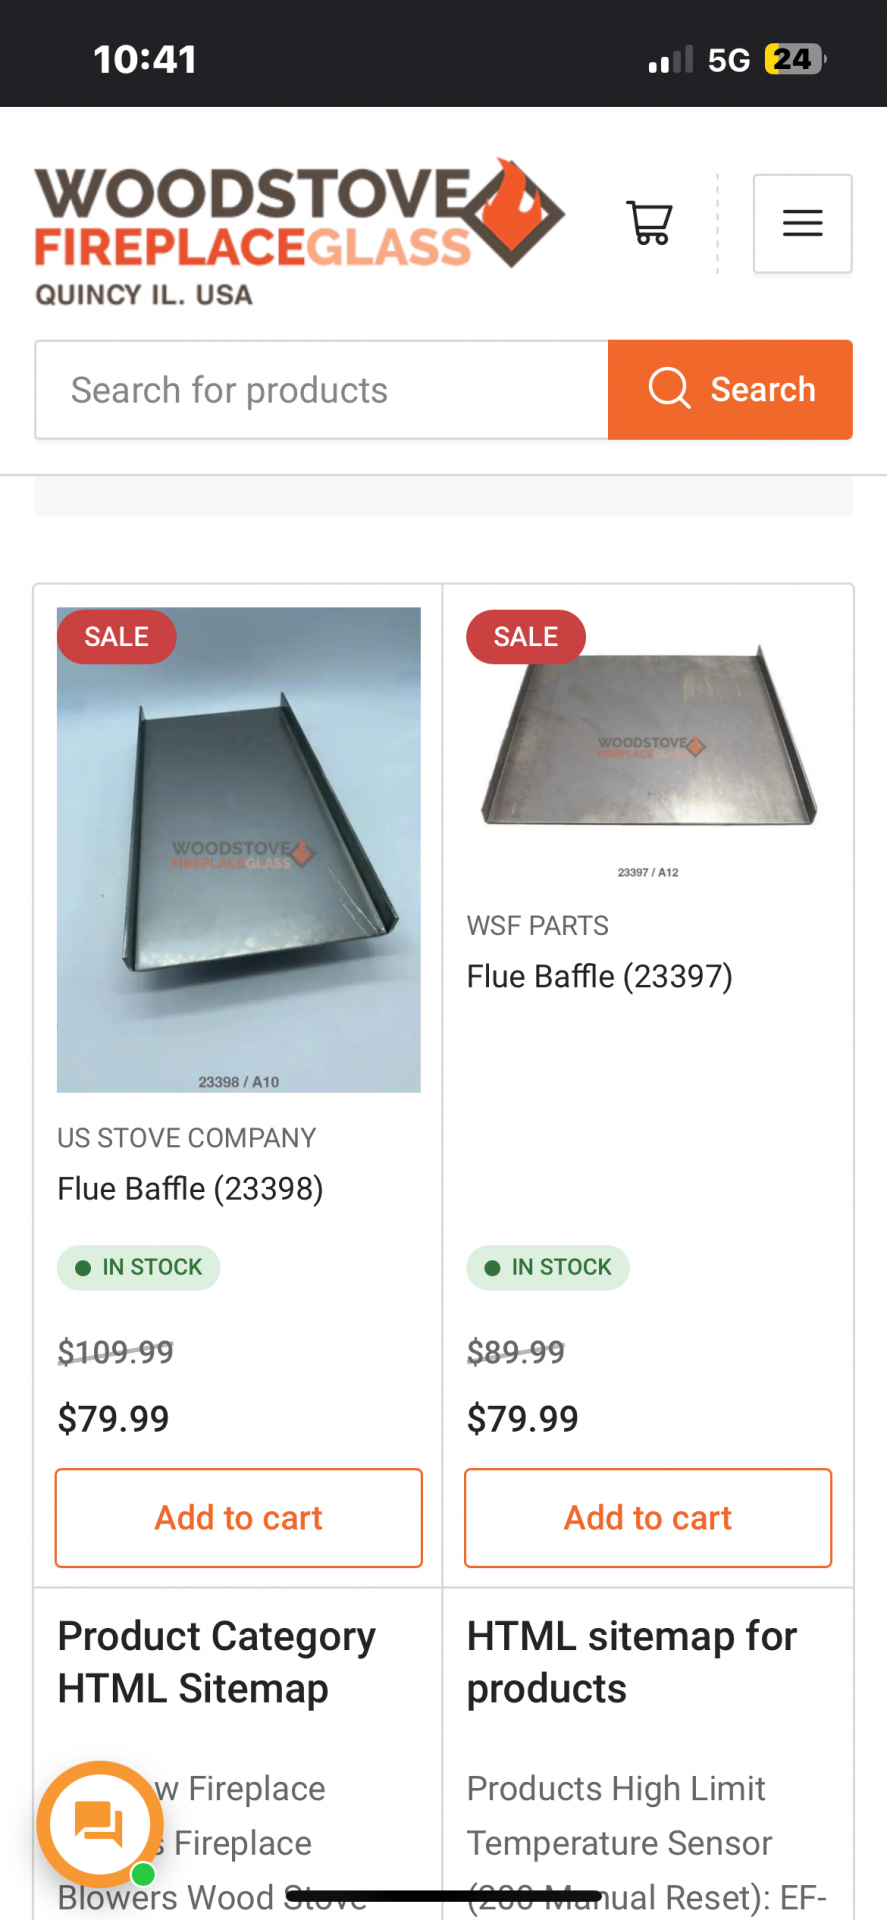Tap the SALE badge on Flue Baffle (23398)
887x1920 pixels.
pyautogui.click(x=117, y=637)
